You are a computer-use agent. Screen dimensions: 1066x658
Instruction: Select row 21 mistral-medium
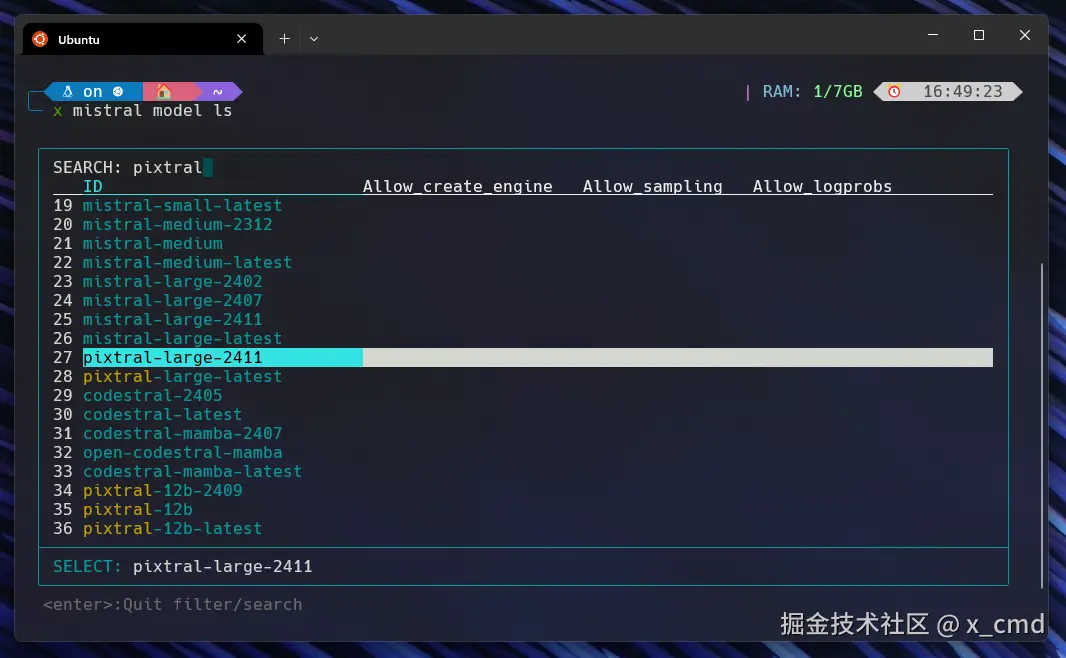pos(523,243)
